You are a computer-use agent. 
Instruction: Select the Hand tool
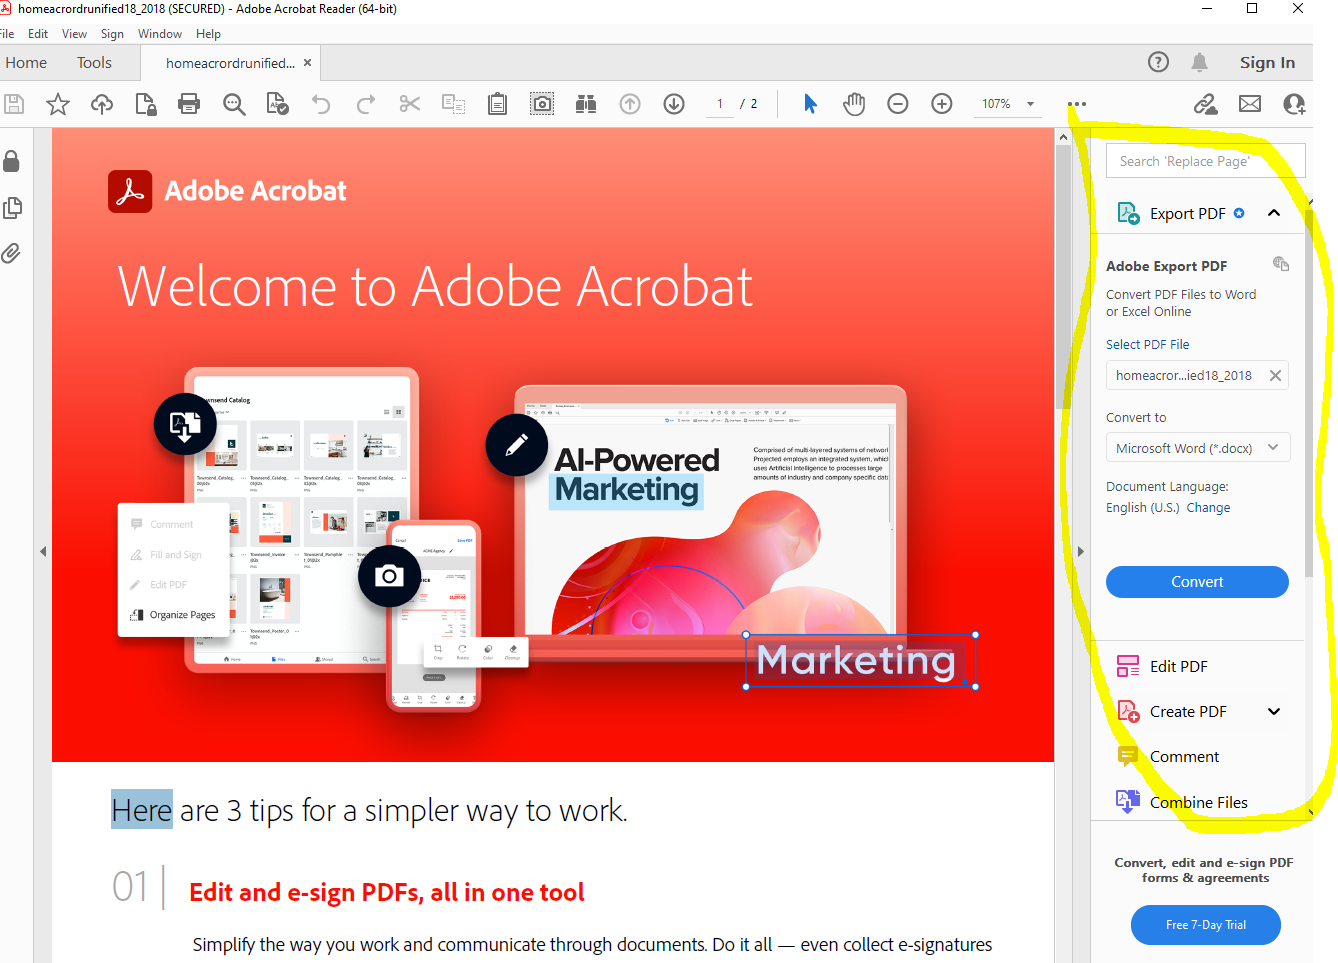(x=853, y=103)
